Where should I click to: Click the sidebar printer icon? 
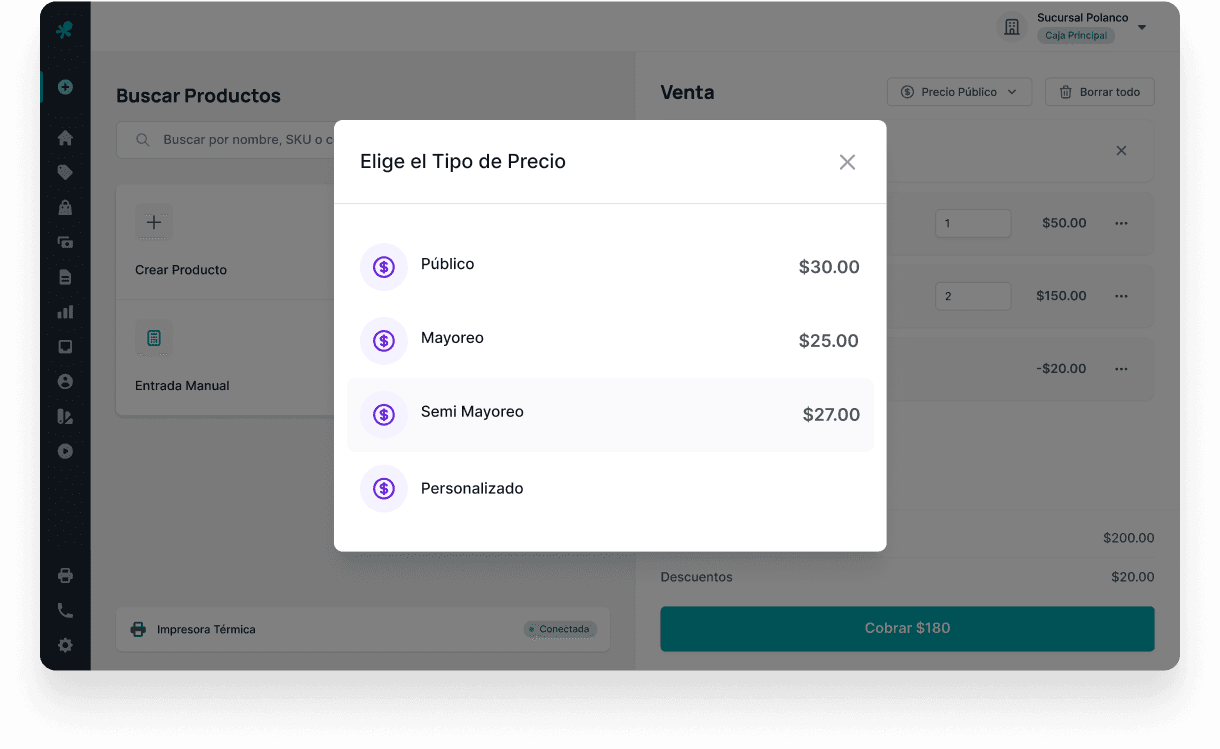pos(65,575)
